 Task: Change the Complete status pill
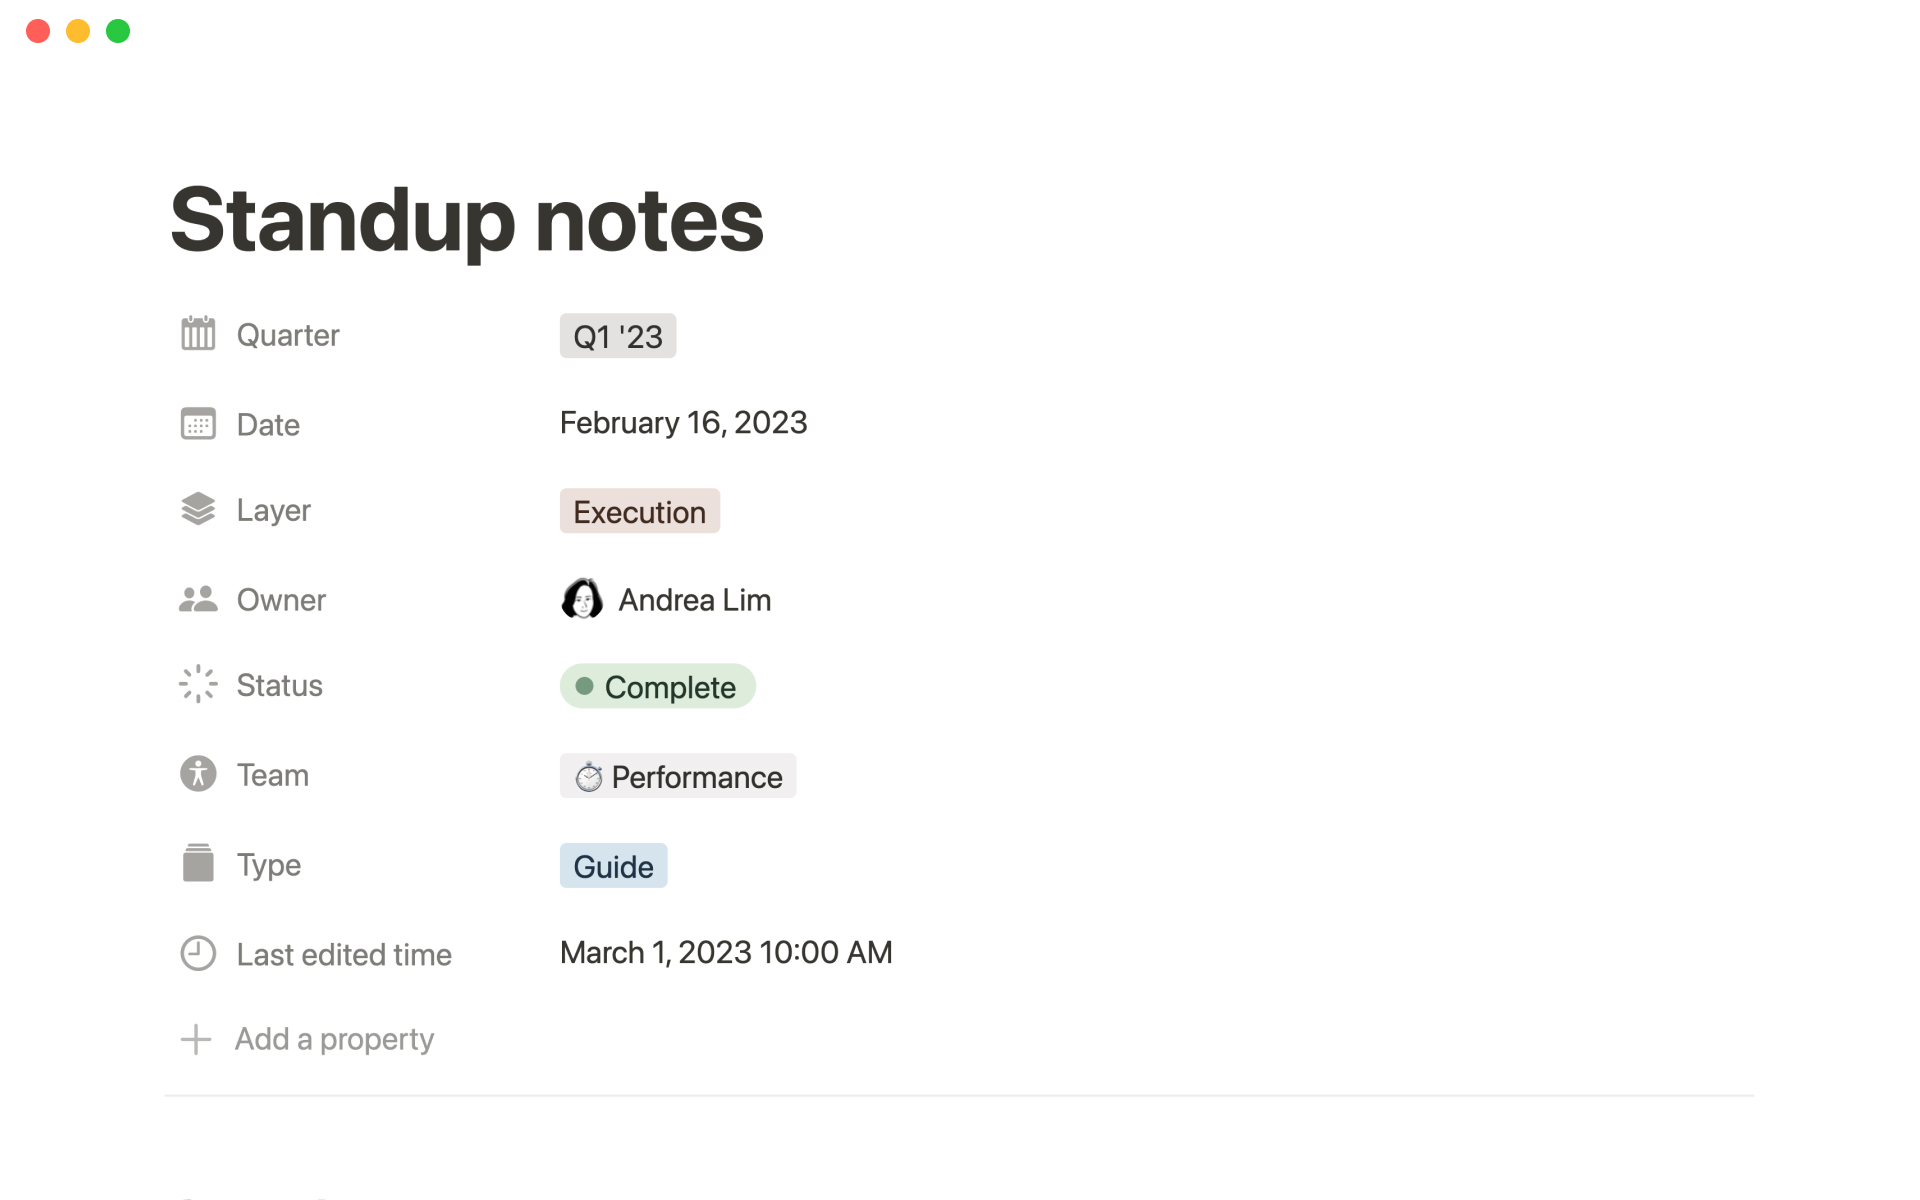(x=657, y=687)
